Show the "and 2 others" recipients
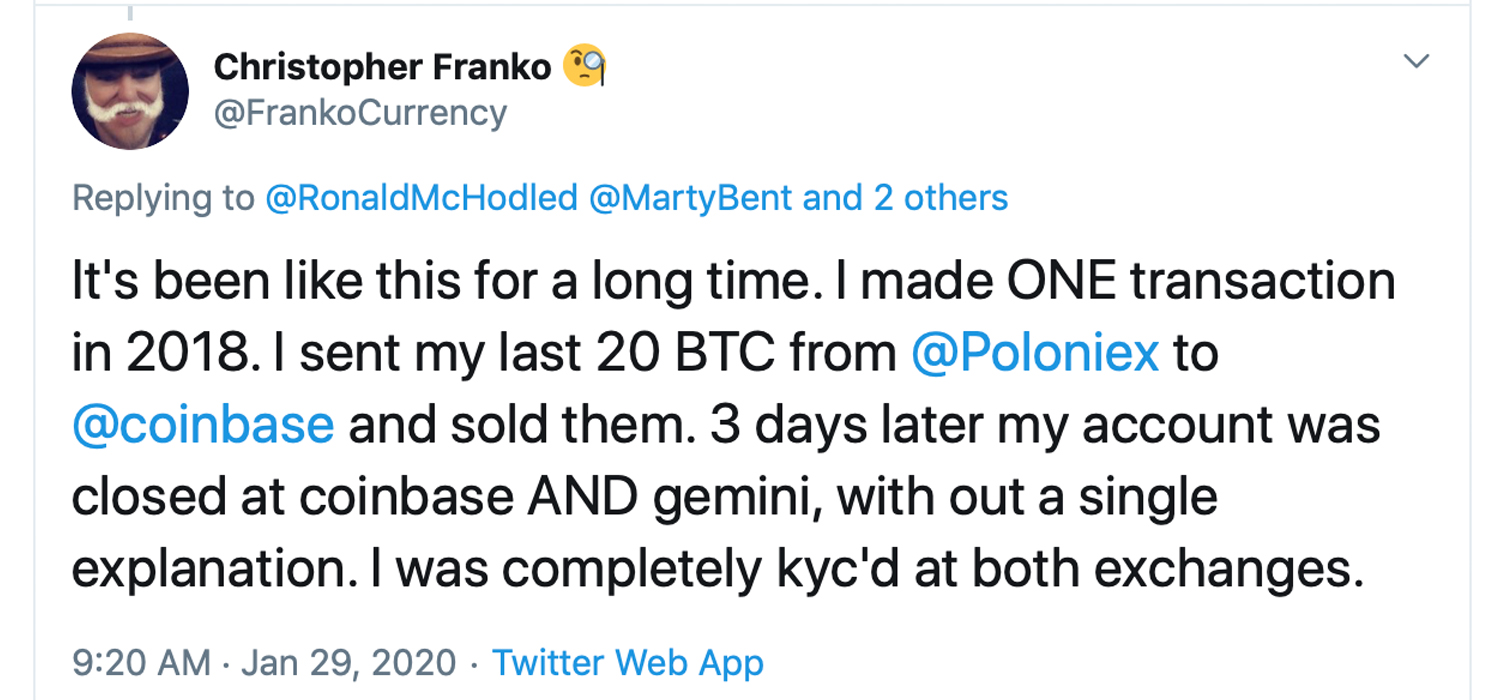This screenshot has width=1500, height=700. [x=905, y=198]
